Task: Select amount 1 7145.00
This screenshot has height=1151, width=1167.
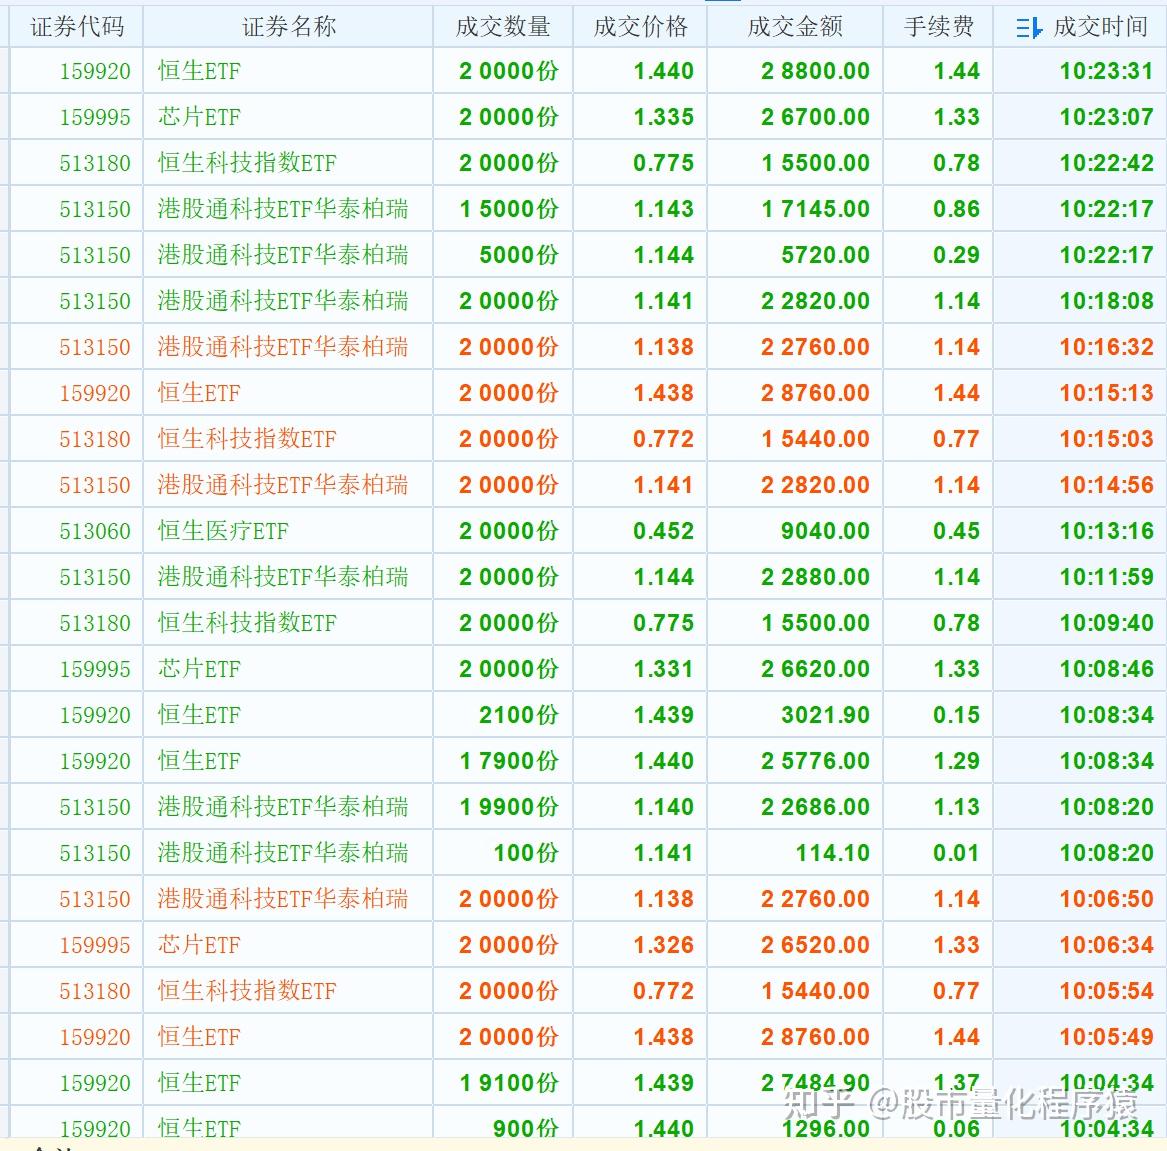Action: [815, 209]
